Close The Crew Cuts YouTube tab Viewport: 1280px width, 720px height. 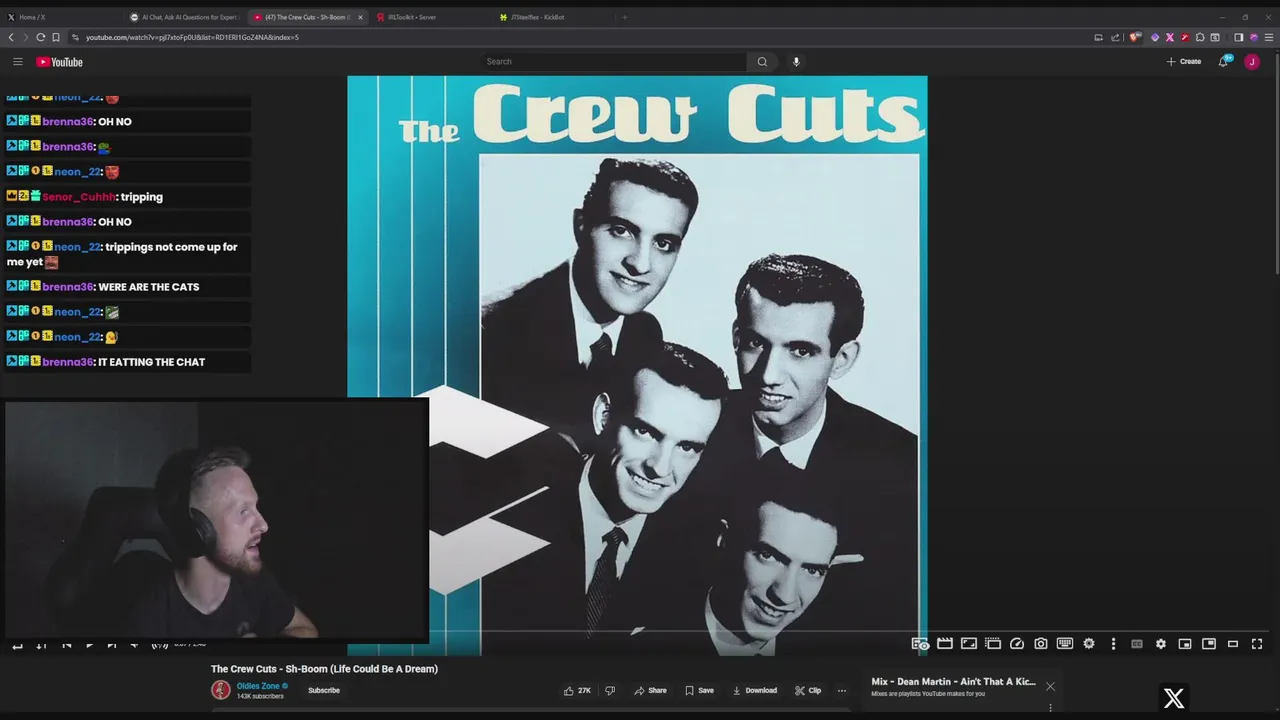click(360, 17)
